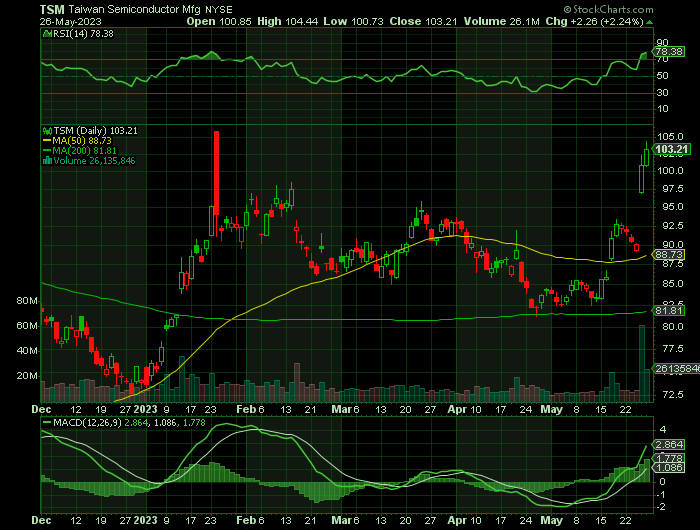
Task: Click the 26135846 volume axis tag
Action: [676, 369]
